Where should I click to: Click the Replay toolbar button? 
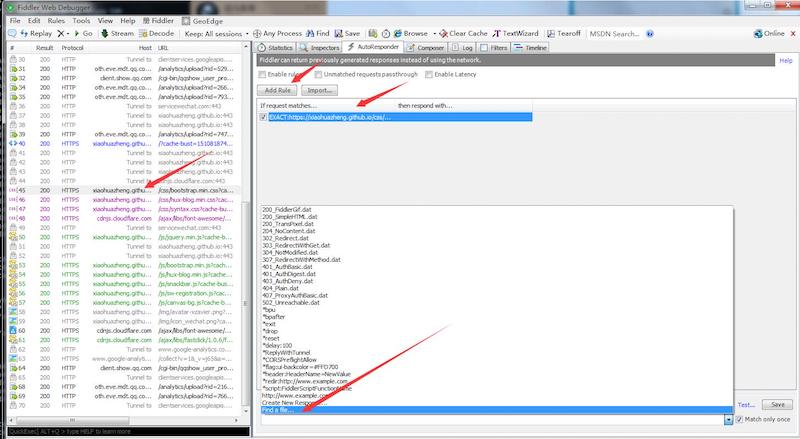click(36, 33)
